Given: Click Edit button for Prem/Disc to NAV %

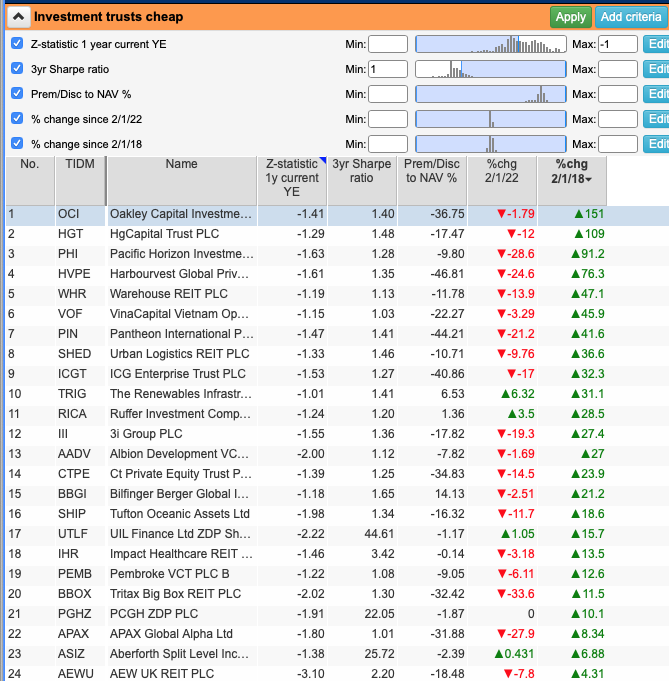Looking at the screenshot, I should 656,94.
